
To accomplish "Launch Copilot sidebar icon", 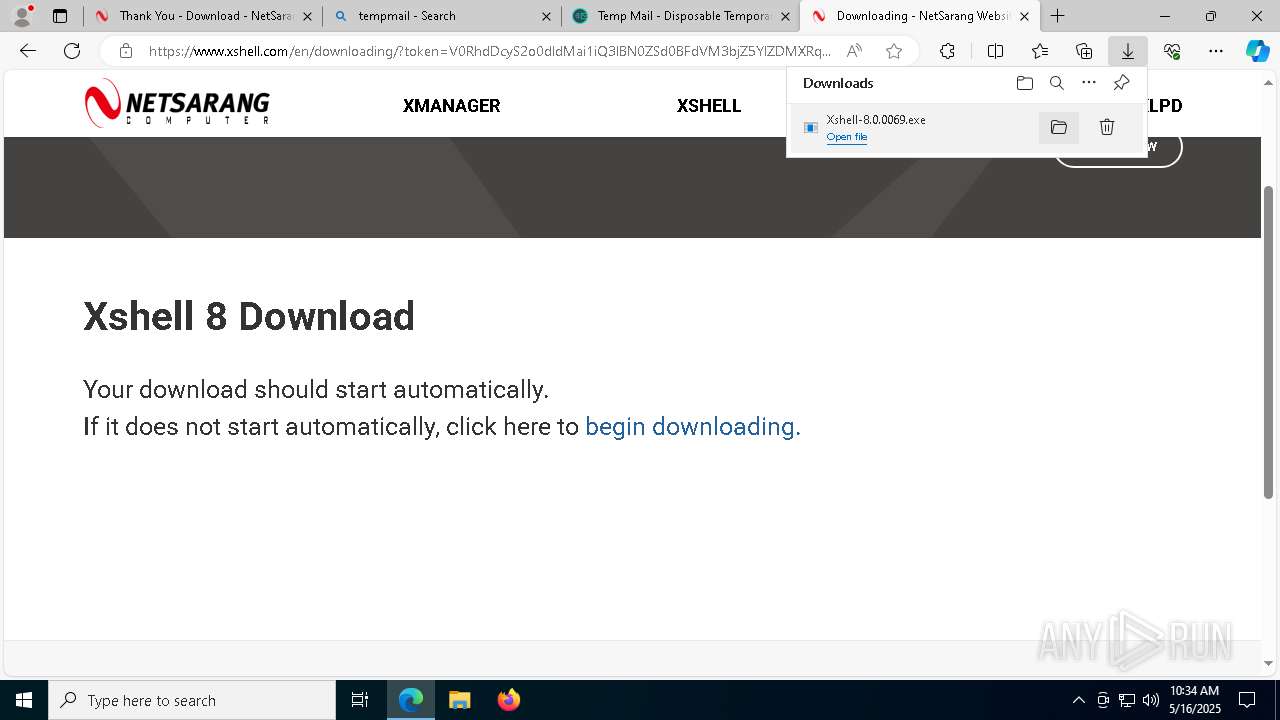I will point(1257,51).
